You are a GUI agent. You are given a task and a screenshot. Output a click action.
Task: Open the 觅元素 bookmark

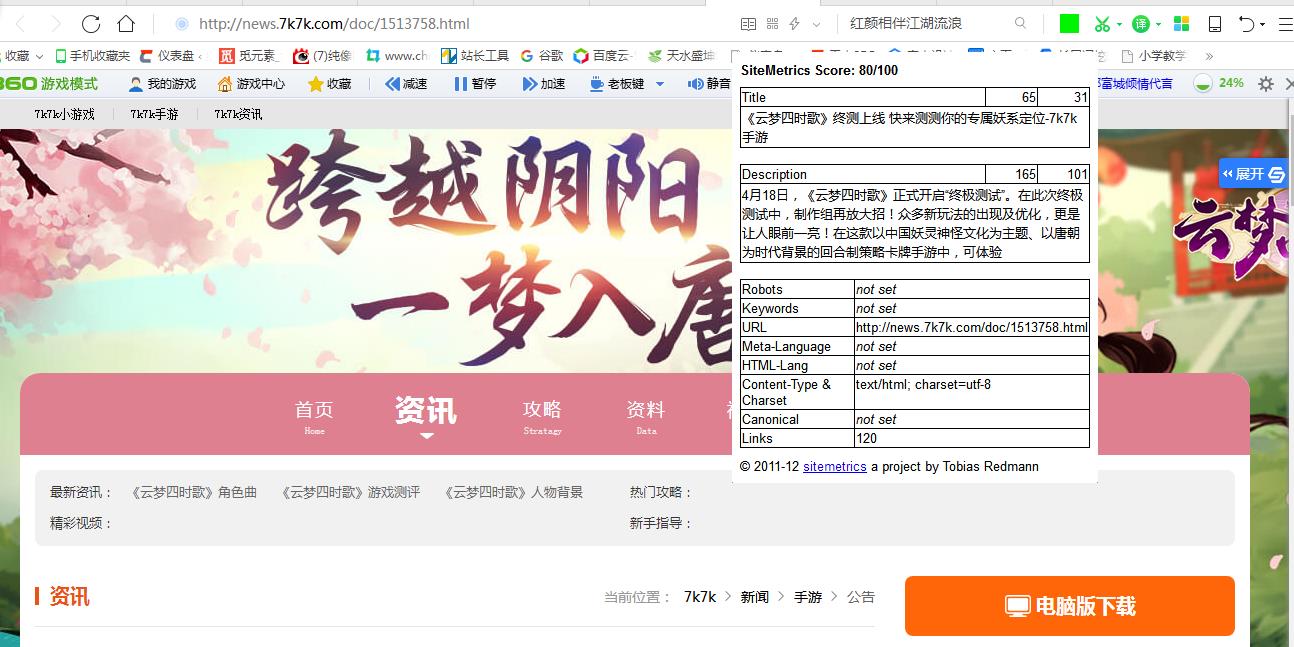[249, 56]
